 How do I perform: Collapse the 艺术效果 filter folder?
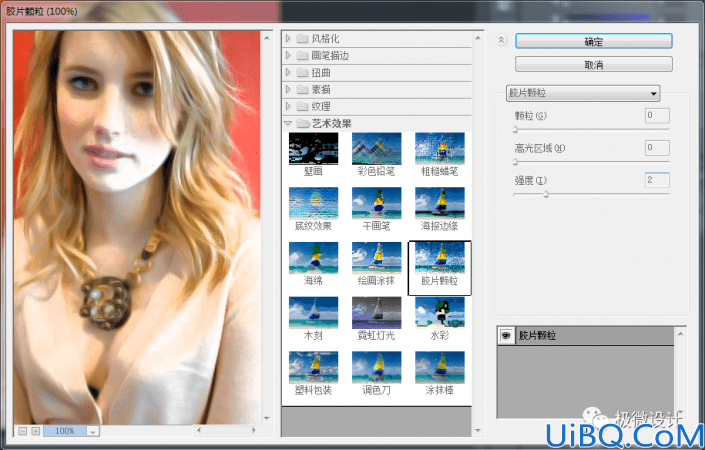tap(288, 123)
